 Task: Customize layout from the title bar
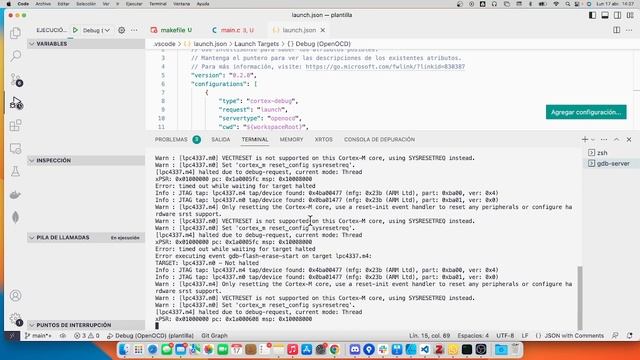pyautogui.click(x=630, y=15)
